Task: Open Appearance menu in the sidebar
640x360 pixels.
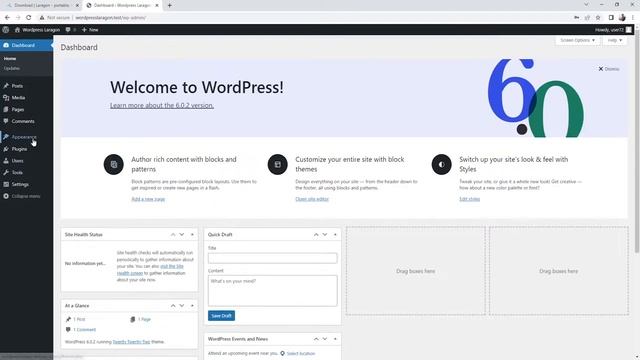Action: pos(24,137)
